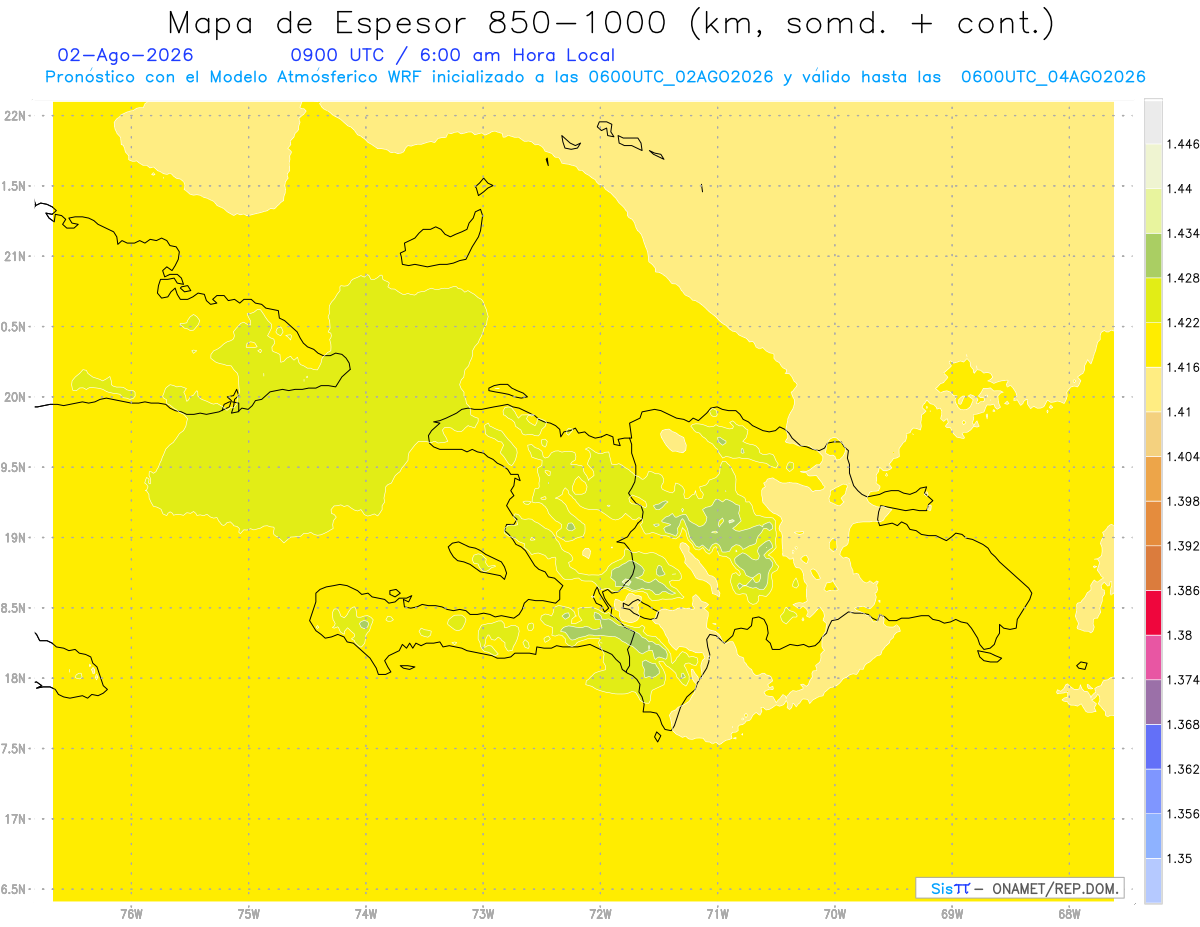
Task: Click the red 1.38–1.386 legend swatch
Action: [1153, 612]
